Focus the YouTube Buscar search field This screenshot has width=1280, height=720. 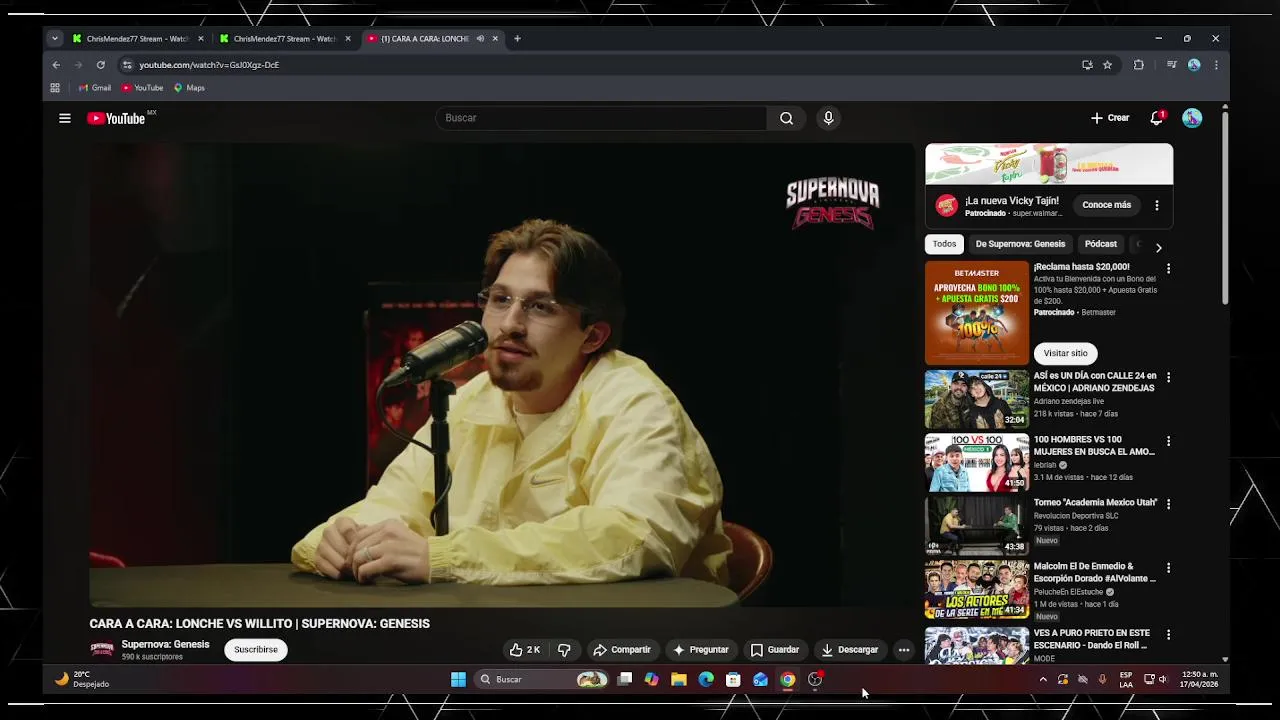pyautogui.click(x=601, y=118)
